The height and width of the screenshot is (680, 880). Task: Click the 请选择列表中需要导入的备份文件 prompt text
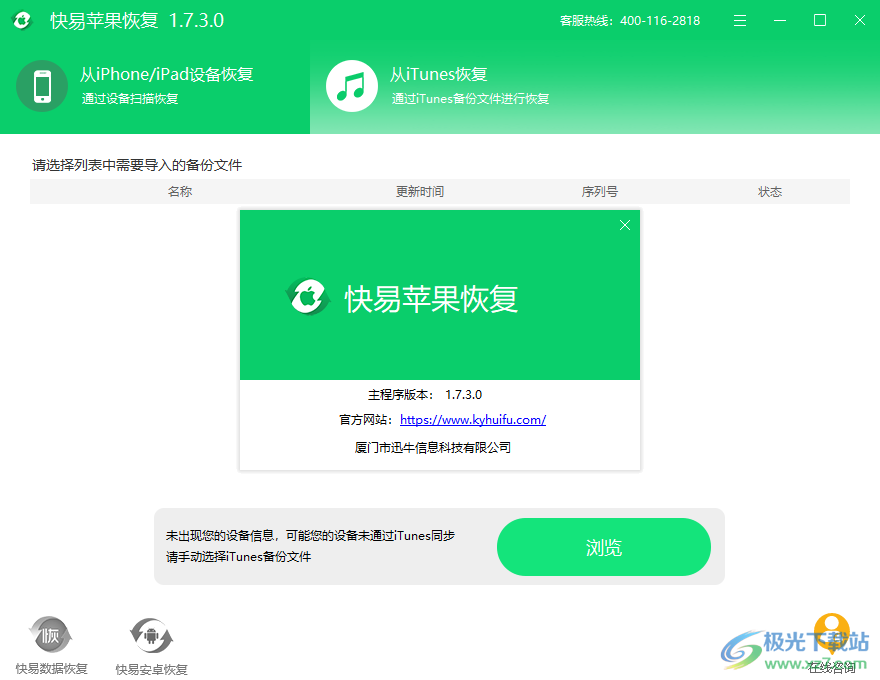(137, 165)
